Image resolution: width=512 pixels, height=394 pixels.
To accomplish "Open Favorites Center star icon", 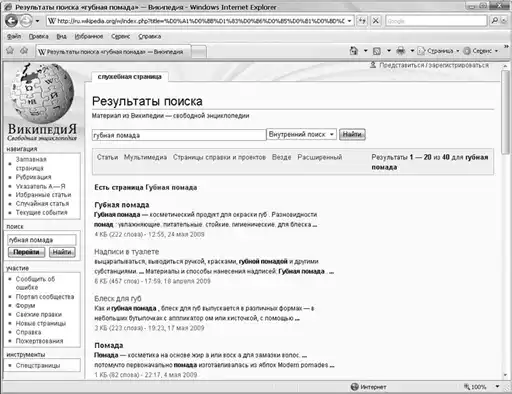I will point(10,51).
